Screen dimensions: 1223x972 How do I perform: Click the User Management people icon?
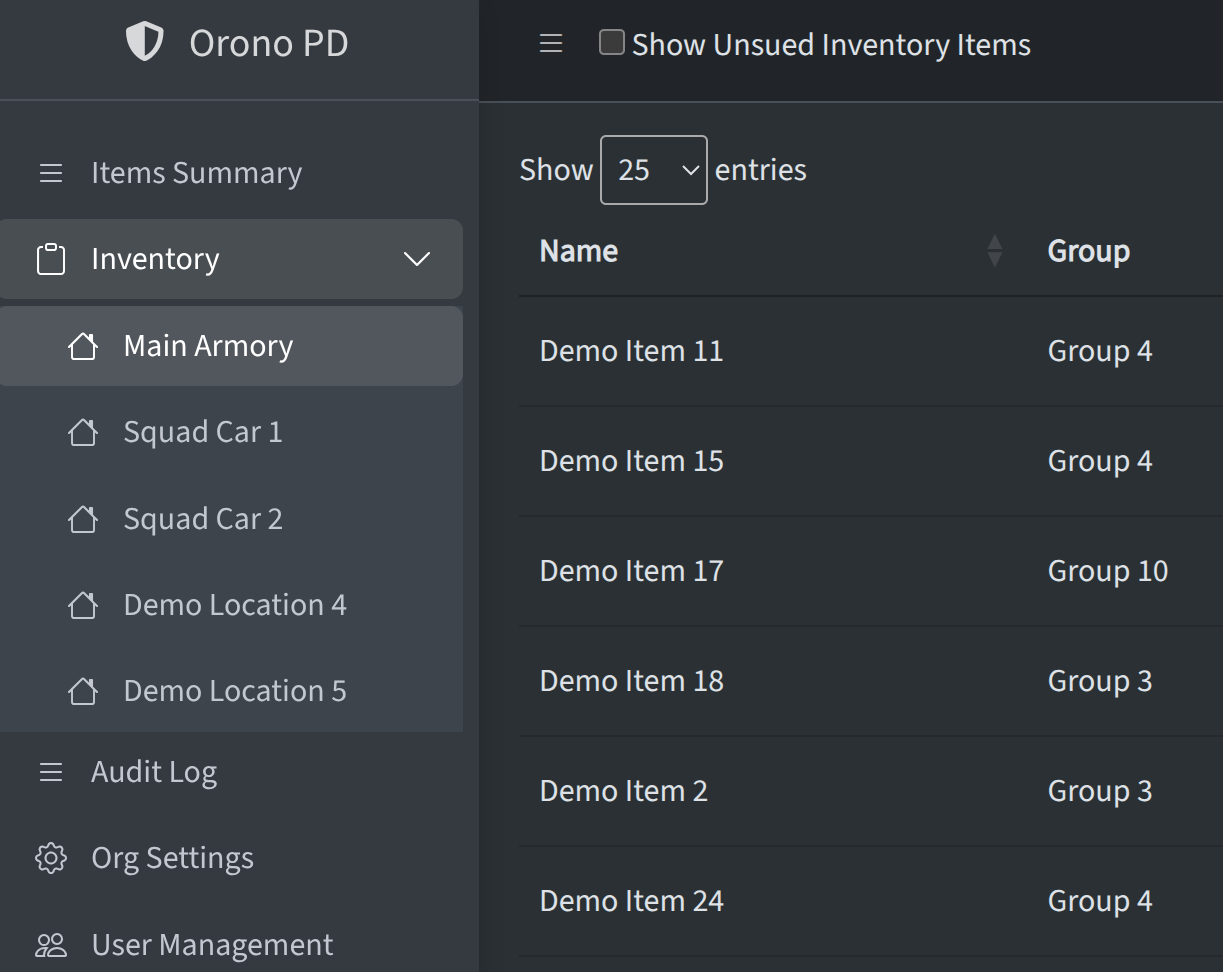(x=51, y=945)
